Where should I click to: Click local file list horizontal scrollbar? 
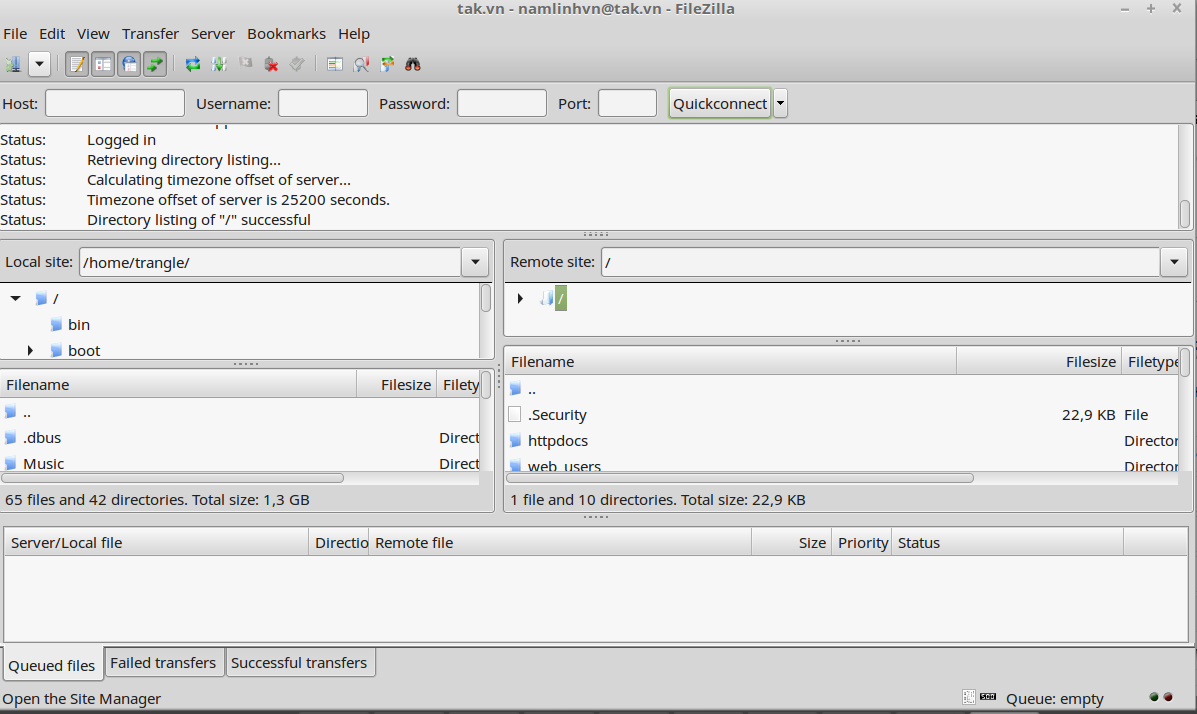tap(173, 478)
